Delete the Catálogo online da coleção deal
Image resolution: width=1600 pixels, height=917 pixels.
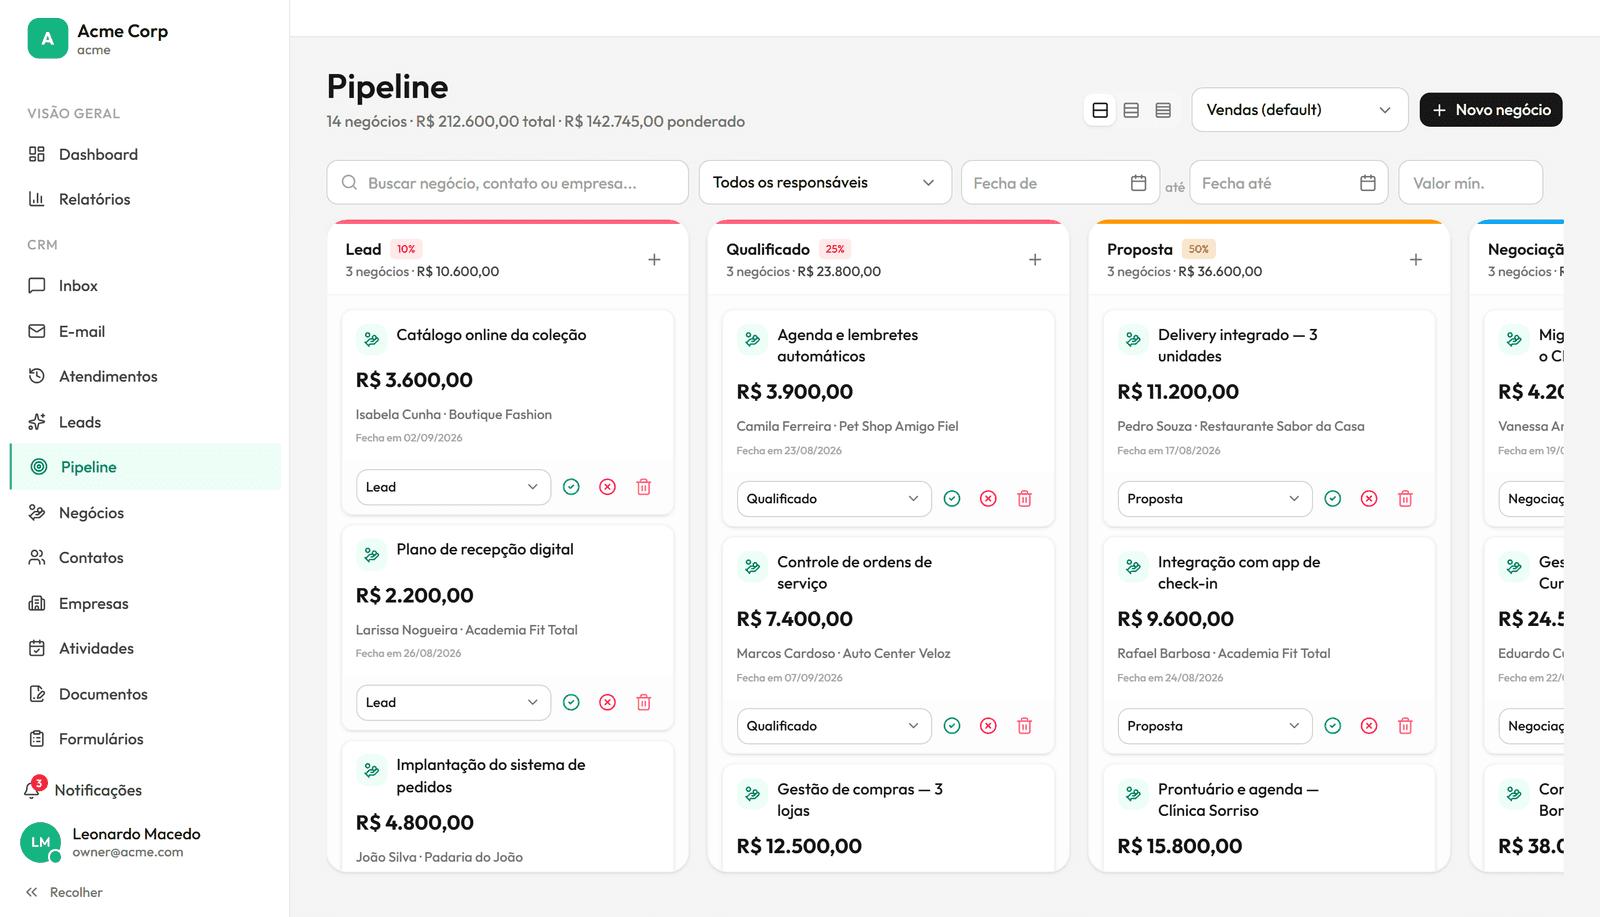tap(644, 487)
